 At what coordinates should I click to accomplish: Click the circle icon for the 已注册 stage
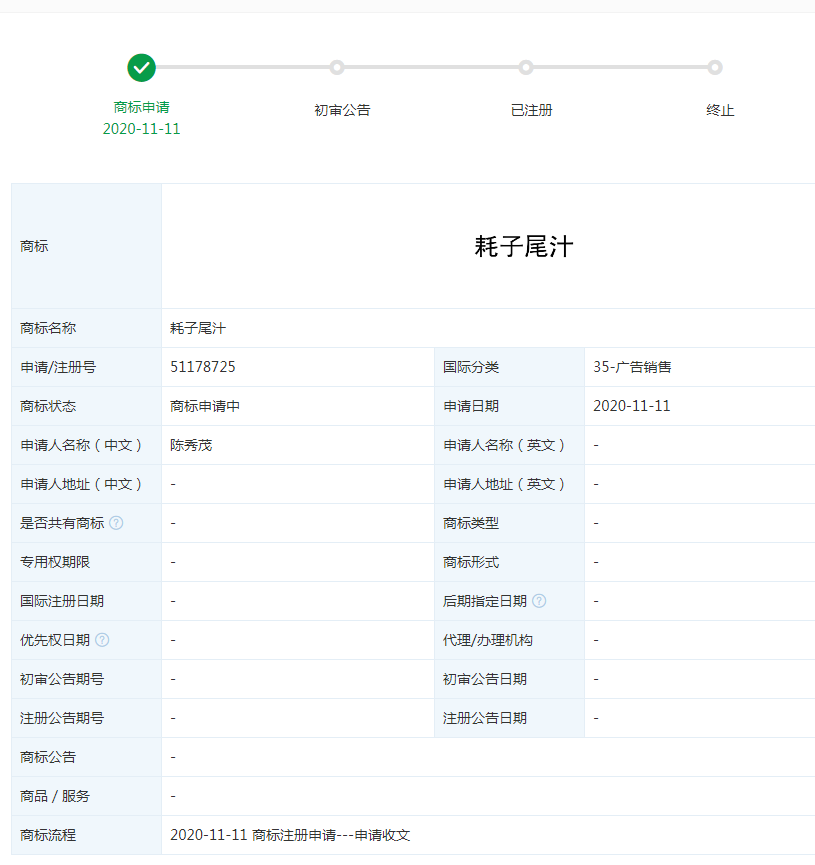pyautogui.click(x=526, y=67)
